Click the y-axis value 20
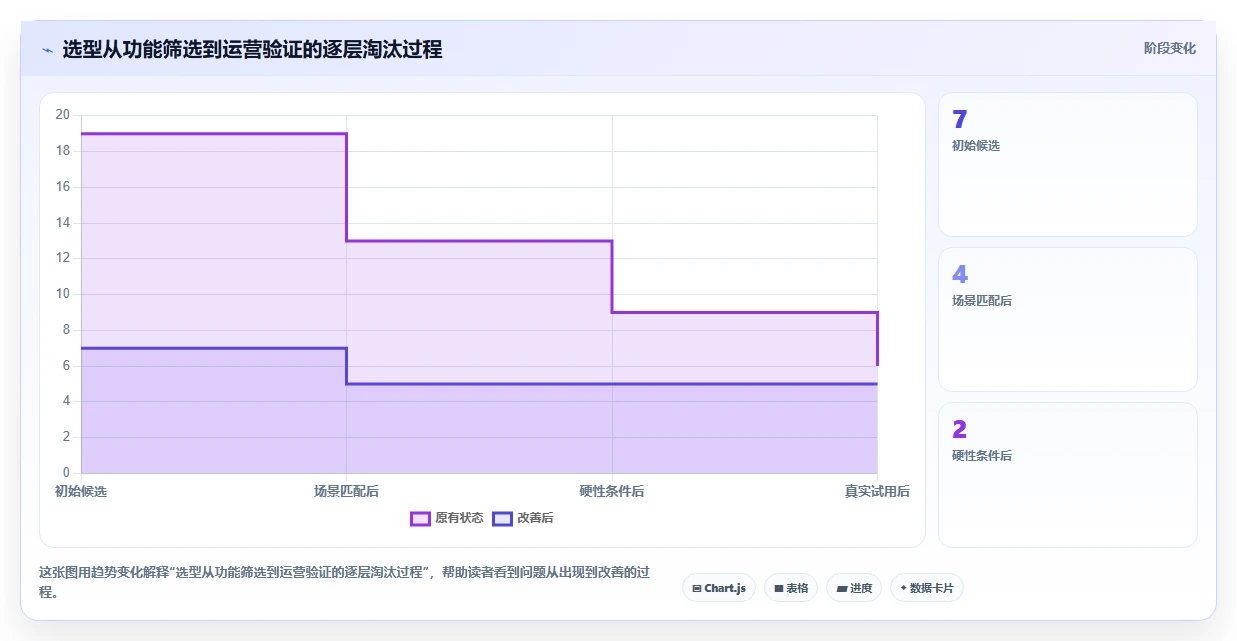Image resolution: width=1237 pixels, height=641 pixels. point(63,115)
